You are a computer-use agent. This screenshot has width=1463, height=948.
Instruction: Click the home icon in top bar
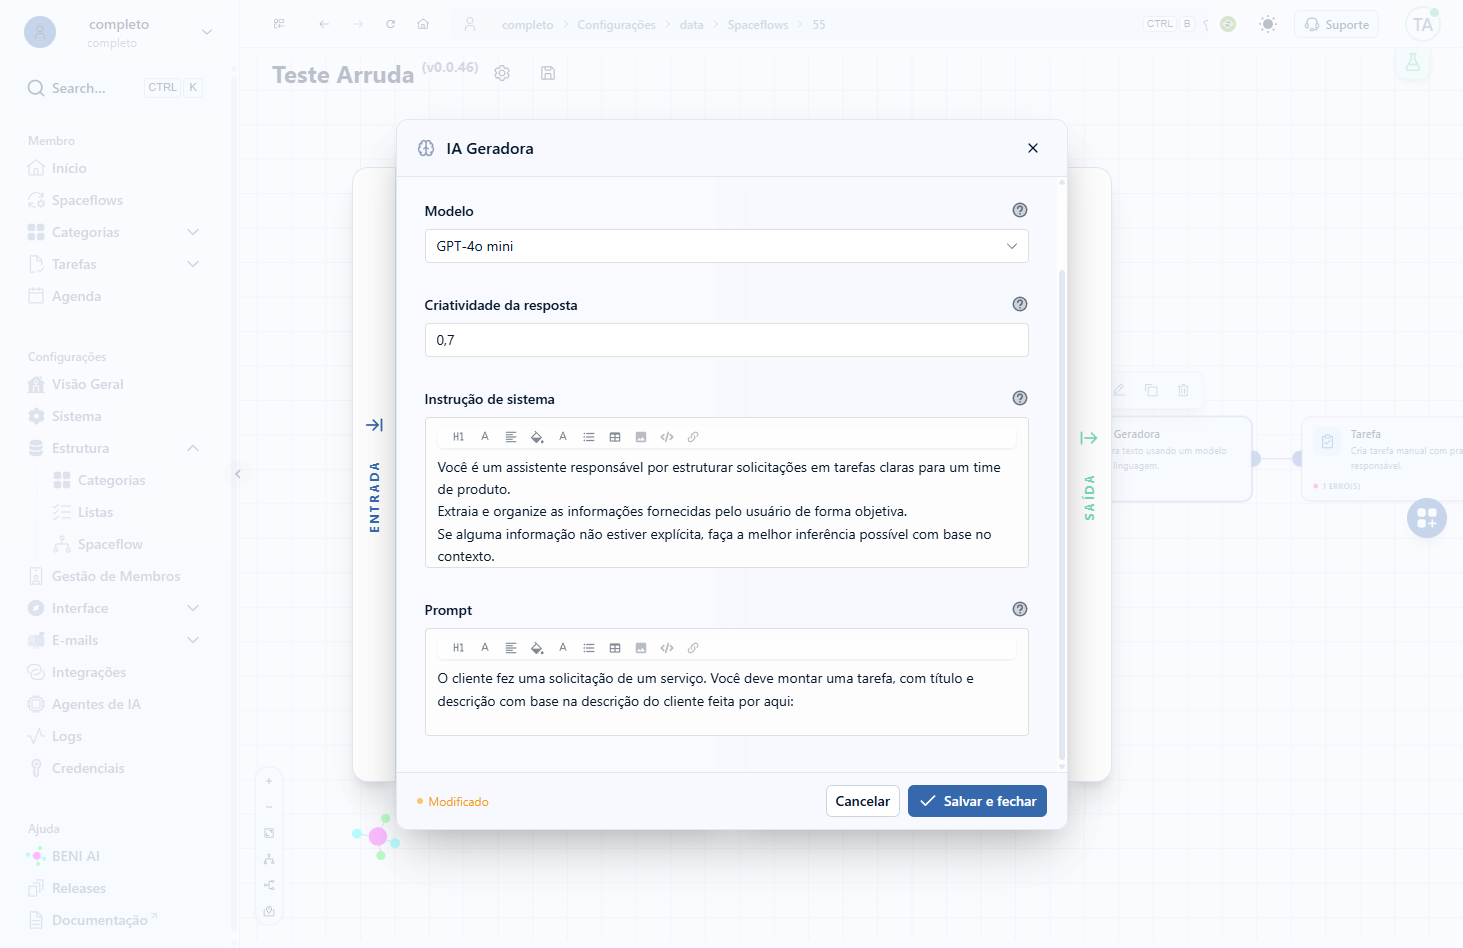click(423, 24)
